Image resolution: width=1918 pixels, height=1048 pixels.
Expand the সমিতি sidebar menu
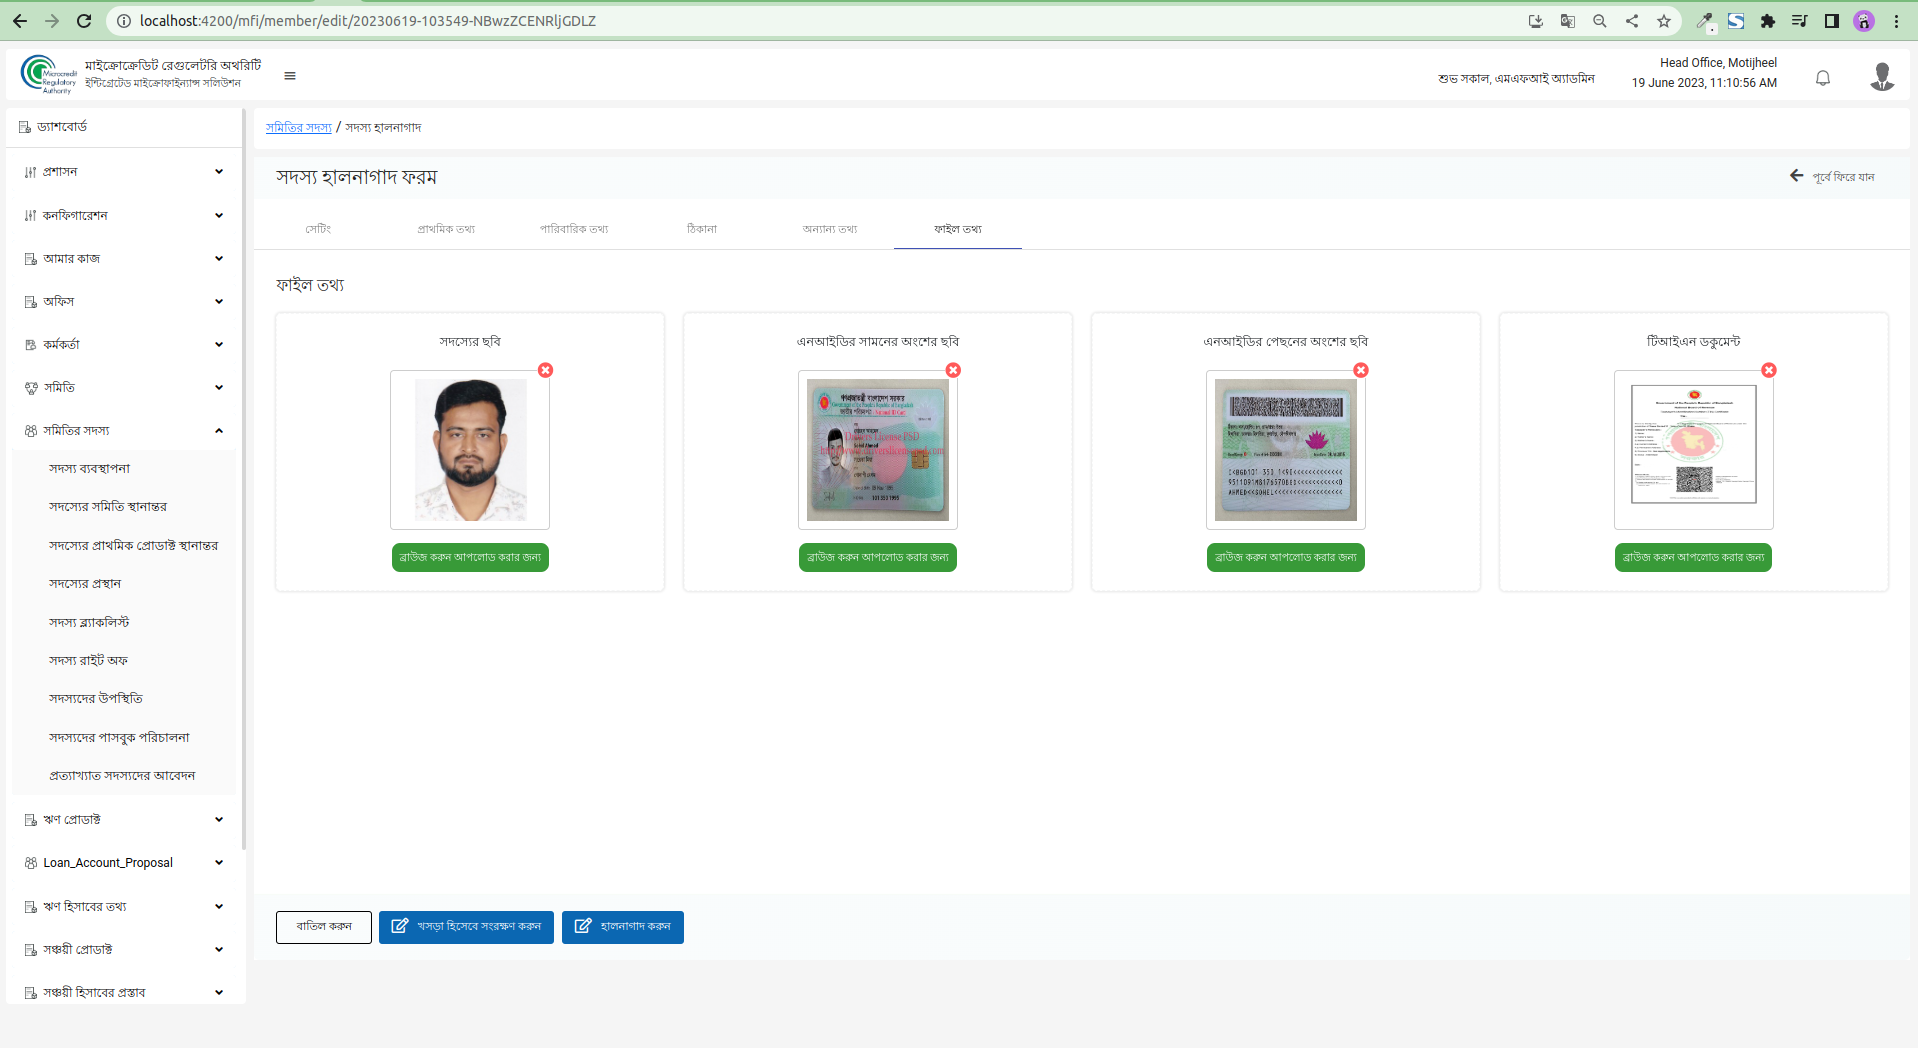click(x=124, y=387)
